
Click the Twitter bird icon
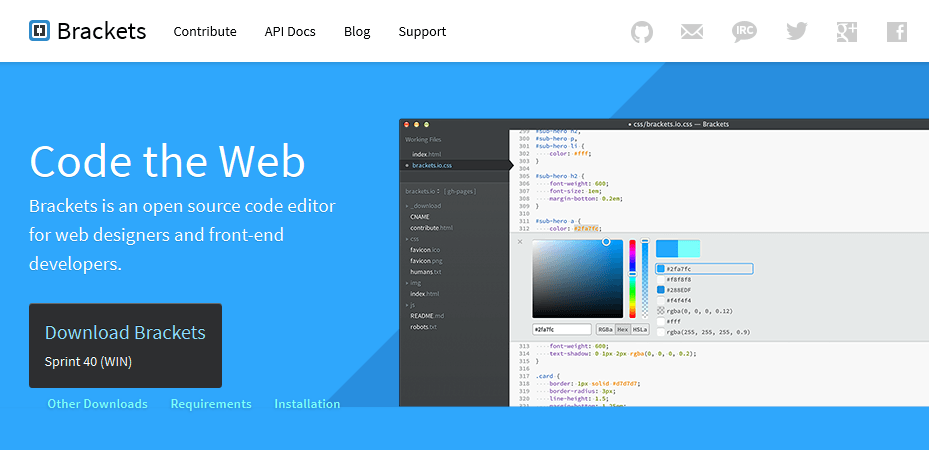pos(796,32)
